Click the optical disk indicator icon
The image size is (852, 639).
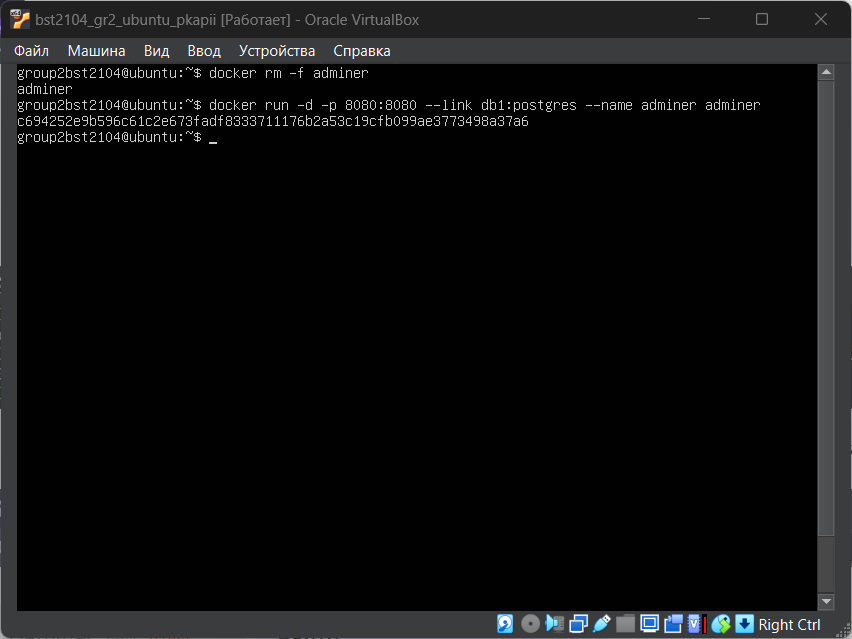[x=530, y=624]
